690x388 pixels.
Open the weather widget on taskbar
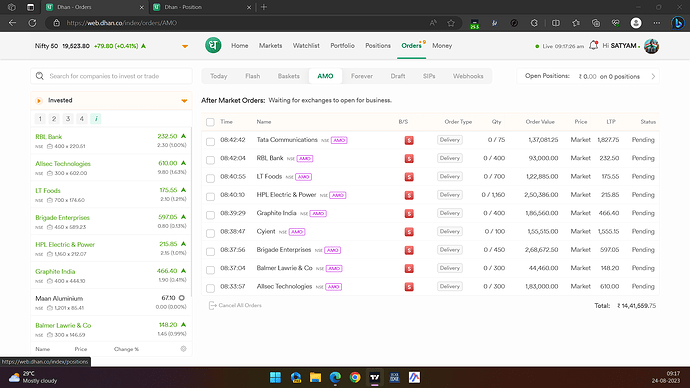tap(33, 377)
